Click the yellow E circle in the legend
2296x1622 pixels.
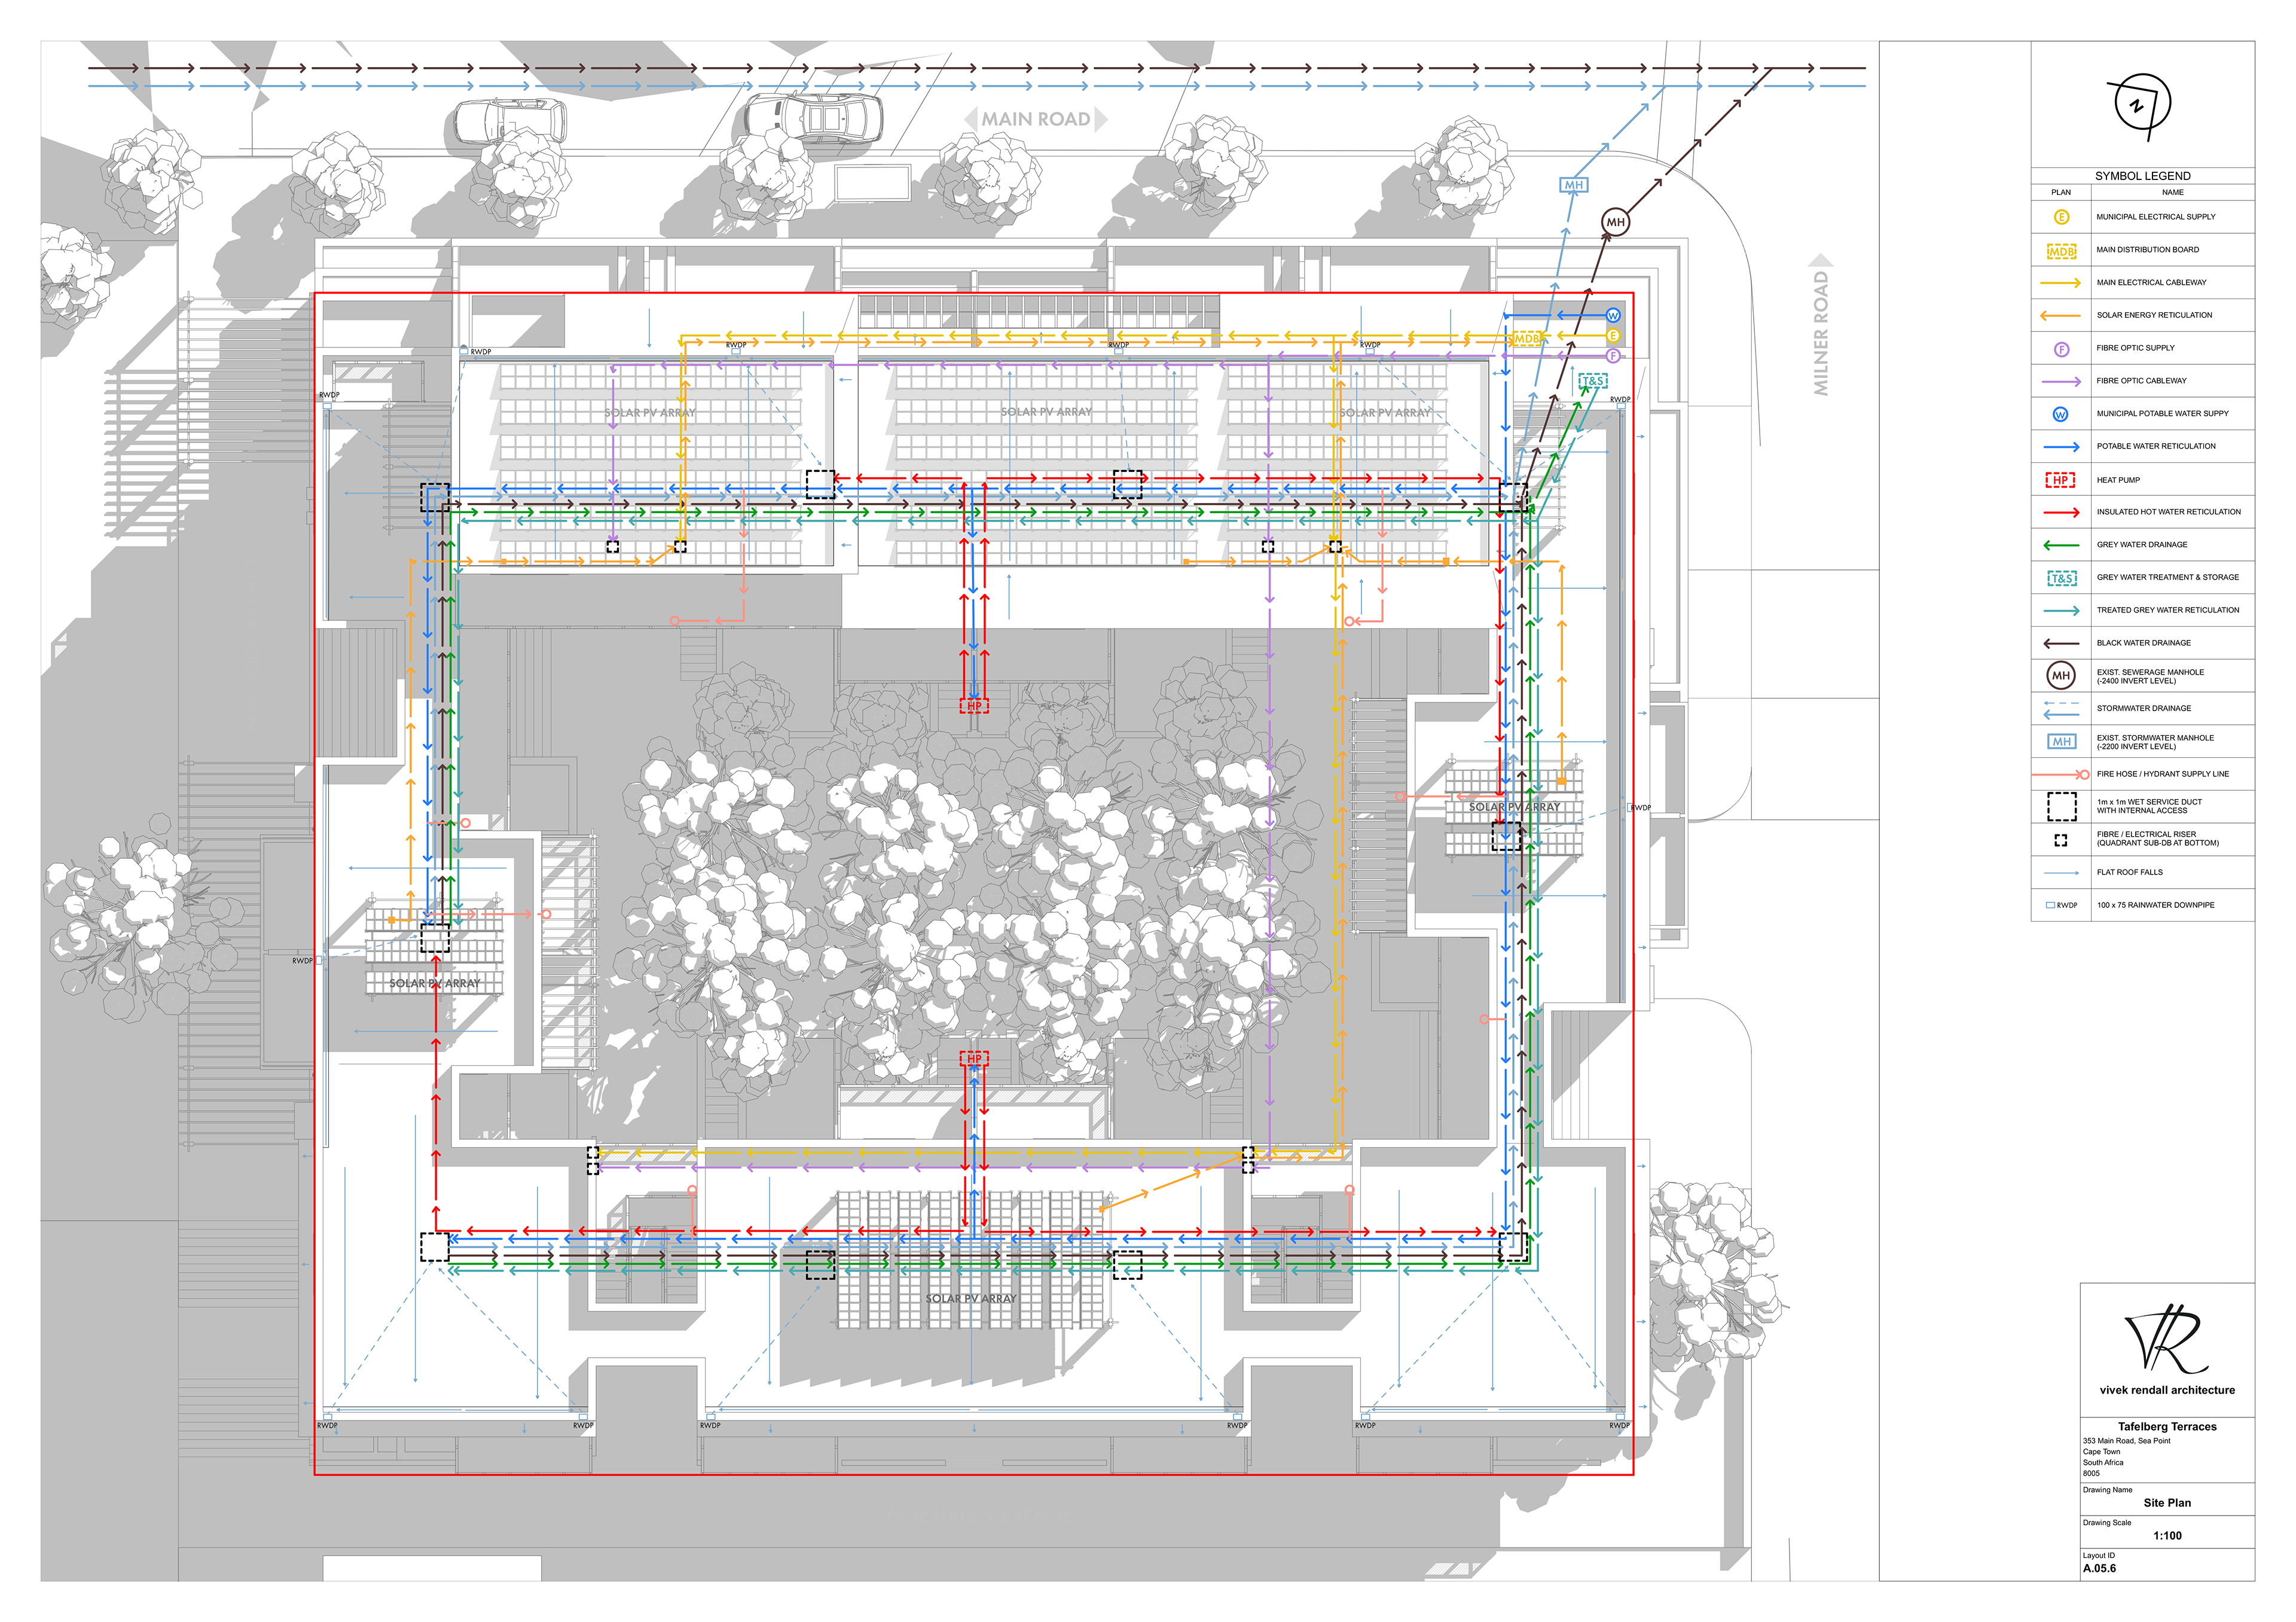2061,217
